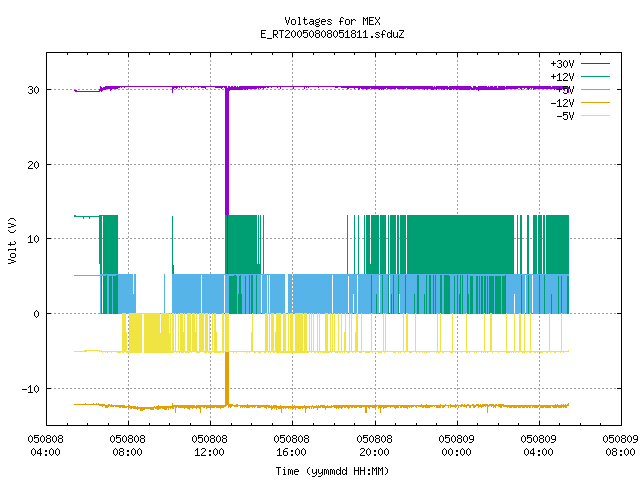This screenshot has height=480, width=640.
Task: Click the yellow -5V legend line sample
Action: tap(595, 116)
